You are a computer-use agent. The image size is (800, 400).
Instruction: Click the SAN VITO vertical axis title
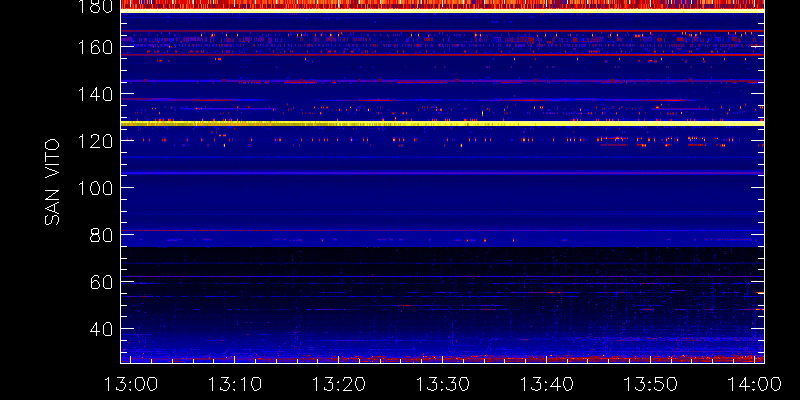click(52, 182)
